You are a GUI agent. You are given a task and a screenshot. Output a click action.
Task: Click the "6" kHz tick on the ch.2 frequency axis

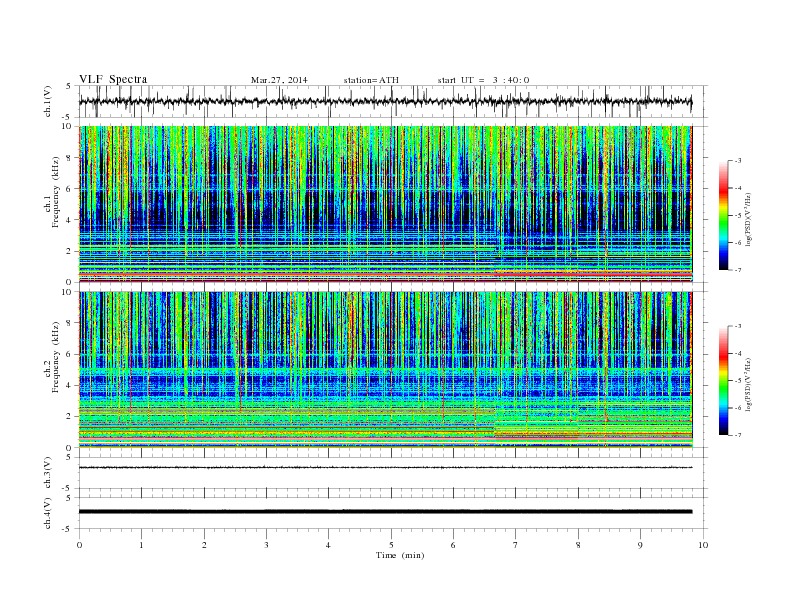[69, 354]
